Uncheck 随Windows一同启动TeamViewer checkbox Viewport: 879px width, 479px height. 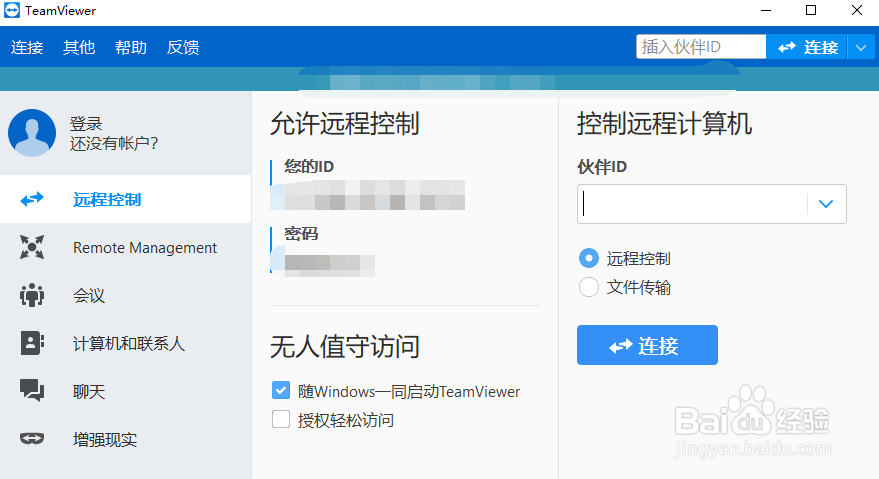coord(281,391)
